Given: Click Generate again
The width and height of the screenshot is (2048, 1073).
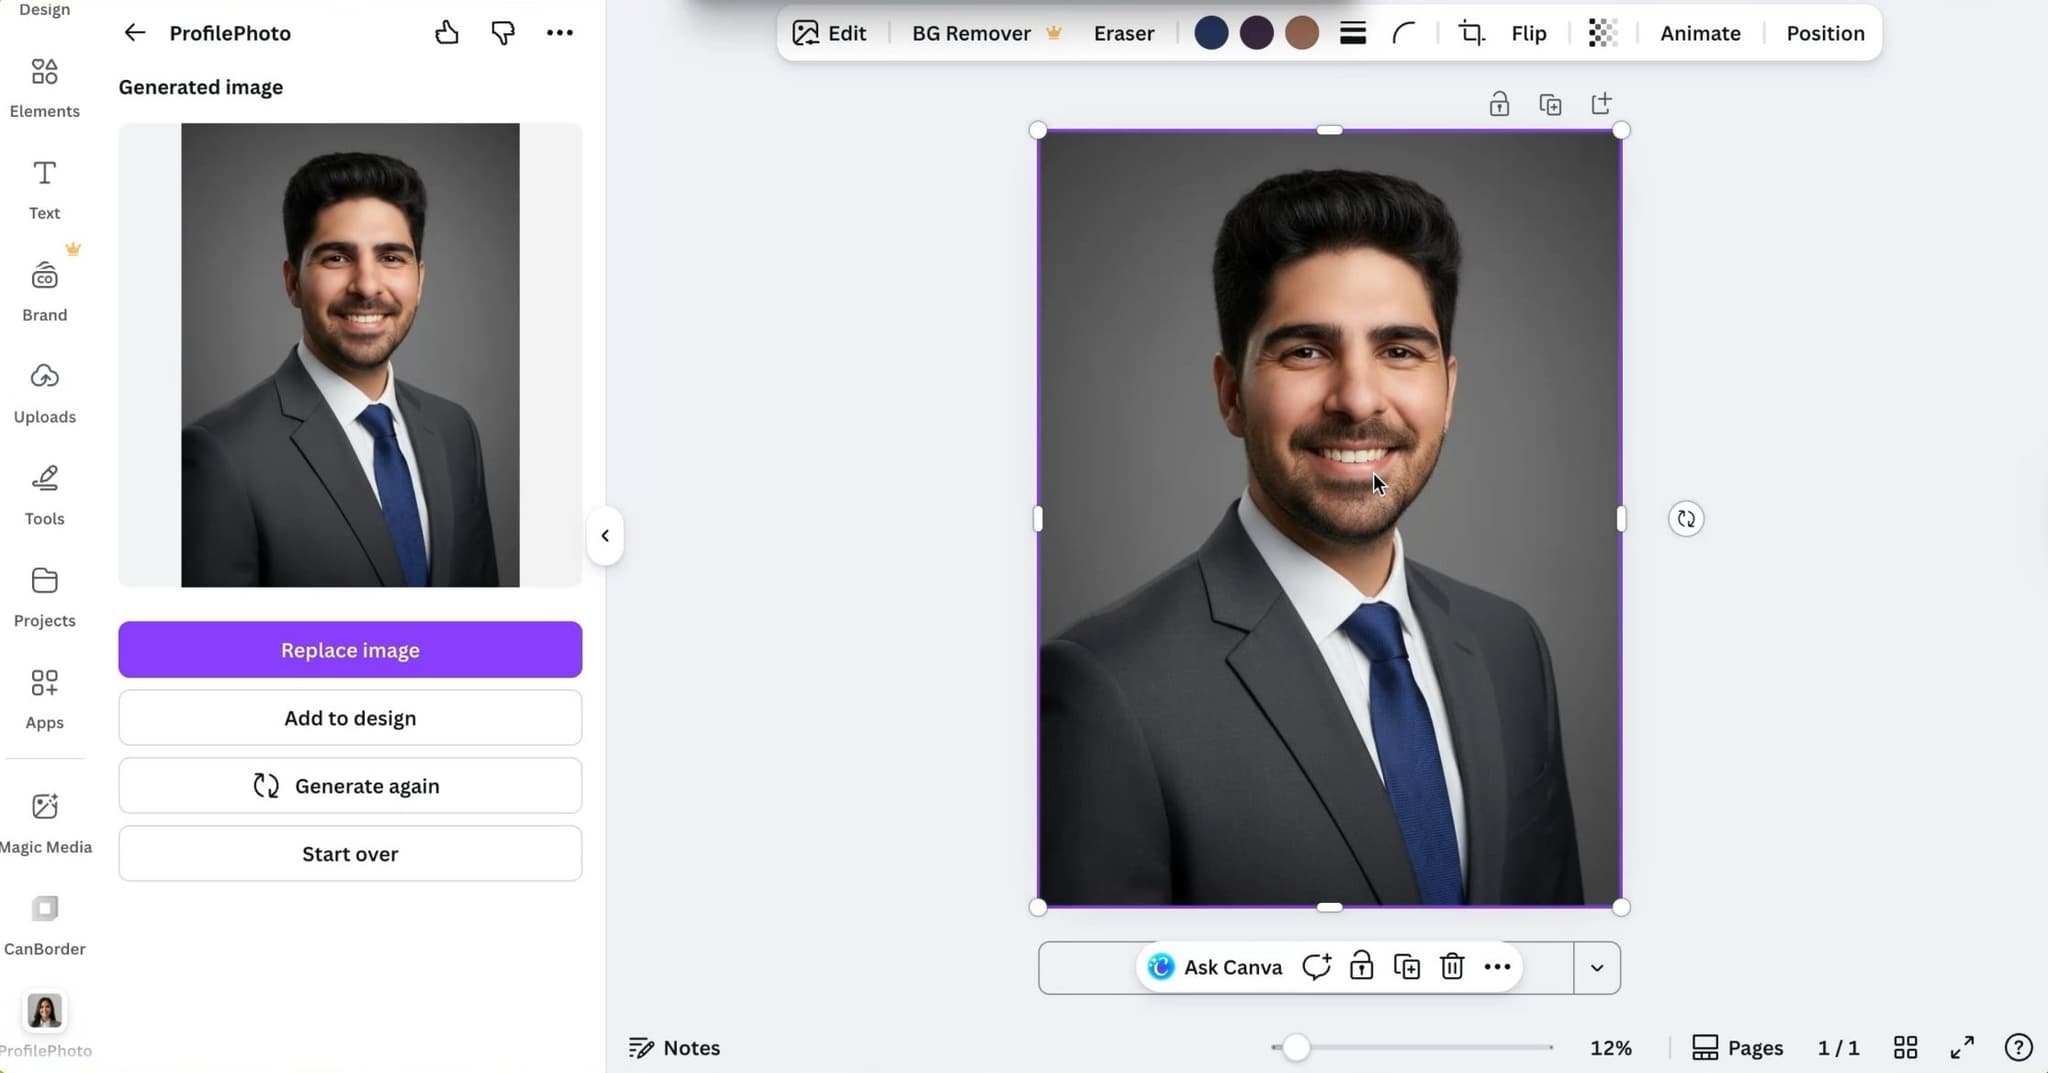Looking at the screenshot, I should pyautogui.click(x=349, y=786).
